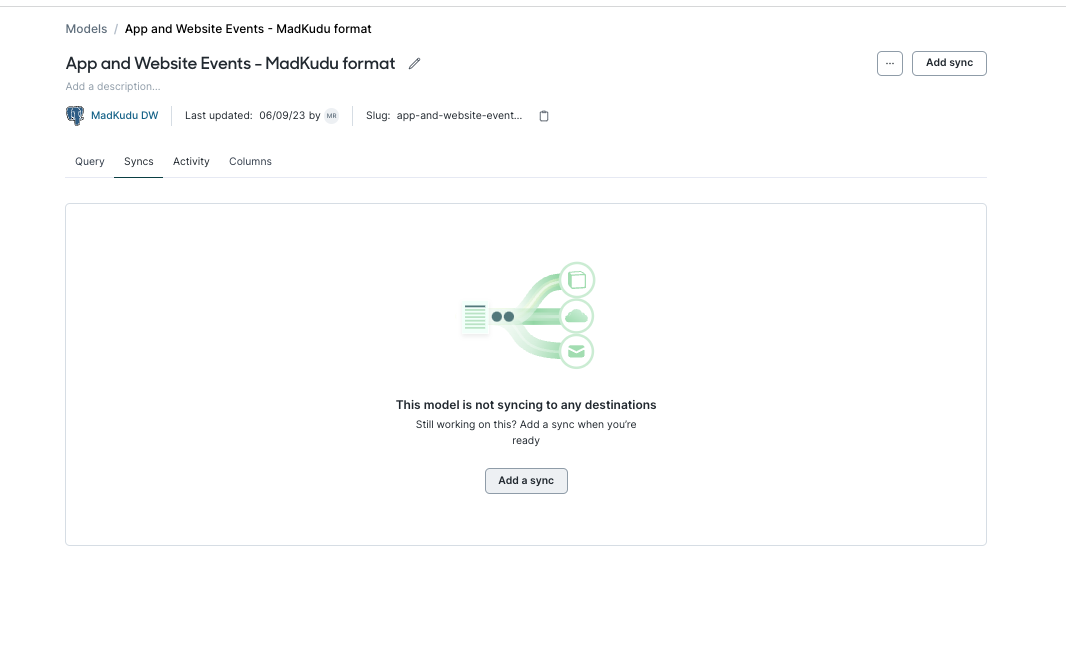1066x645 pixels.
Task: Go back to Models via breadcrumb
Action: (x=86, y=29)
